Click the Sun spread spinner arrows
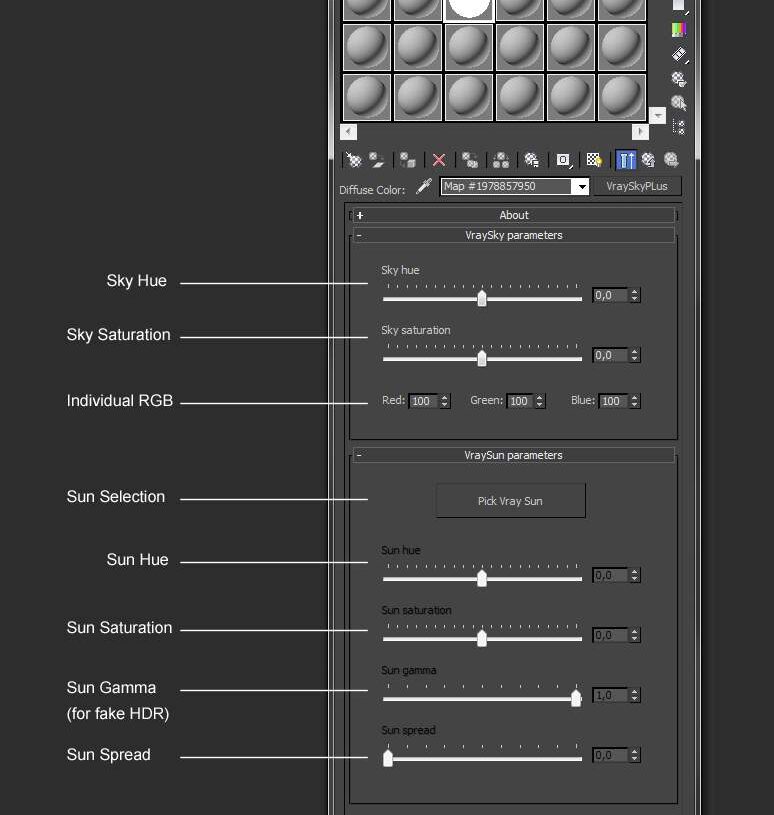Viewport: 774px width, 815px height. 634,755
